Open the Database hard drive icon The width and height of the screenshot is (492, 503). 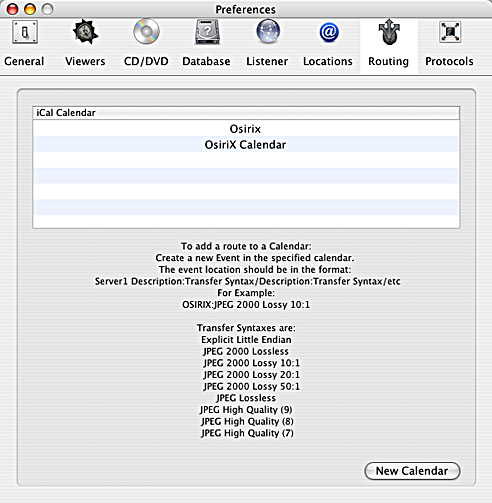pos(207,32)
